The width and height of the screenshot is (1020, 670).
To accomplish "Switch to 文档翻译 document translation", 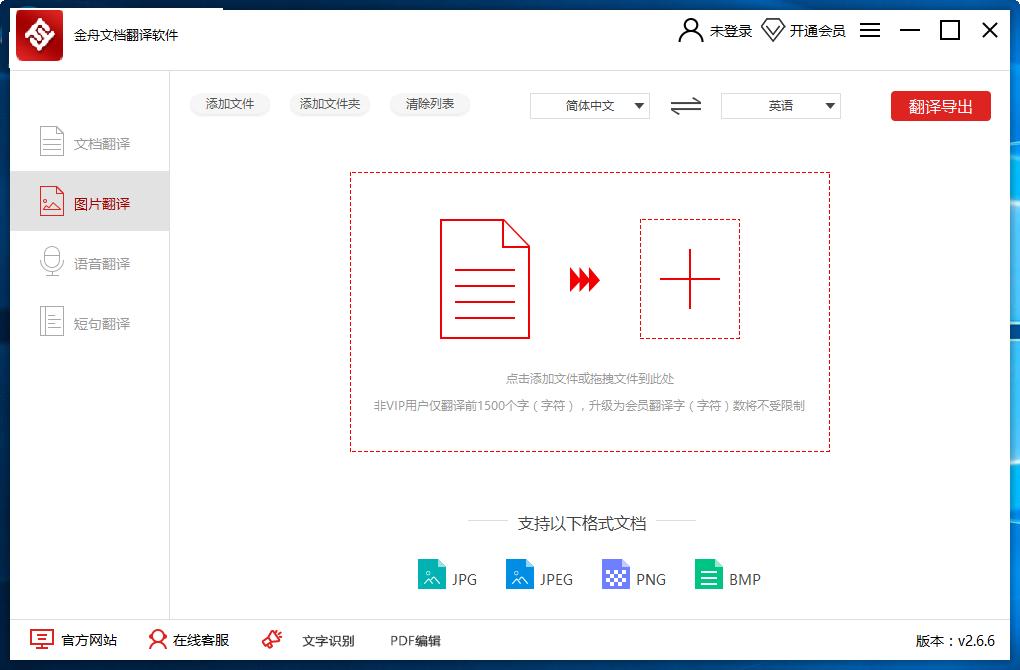I will [90, 143].
